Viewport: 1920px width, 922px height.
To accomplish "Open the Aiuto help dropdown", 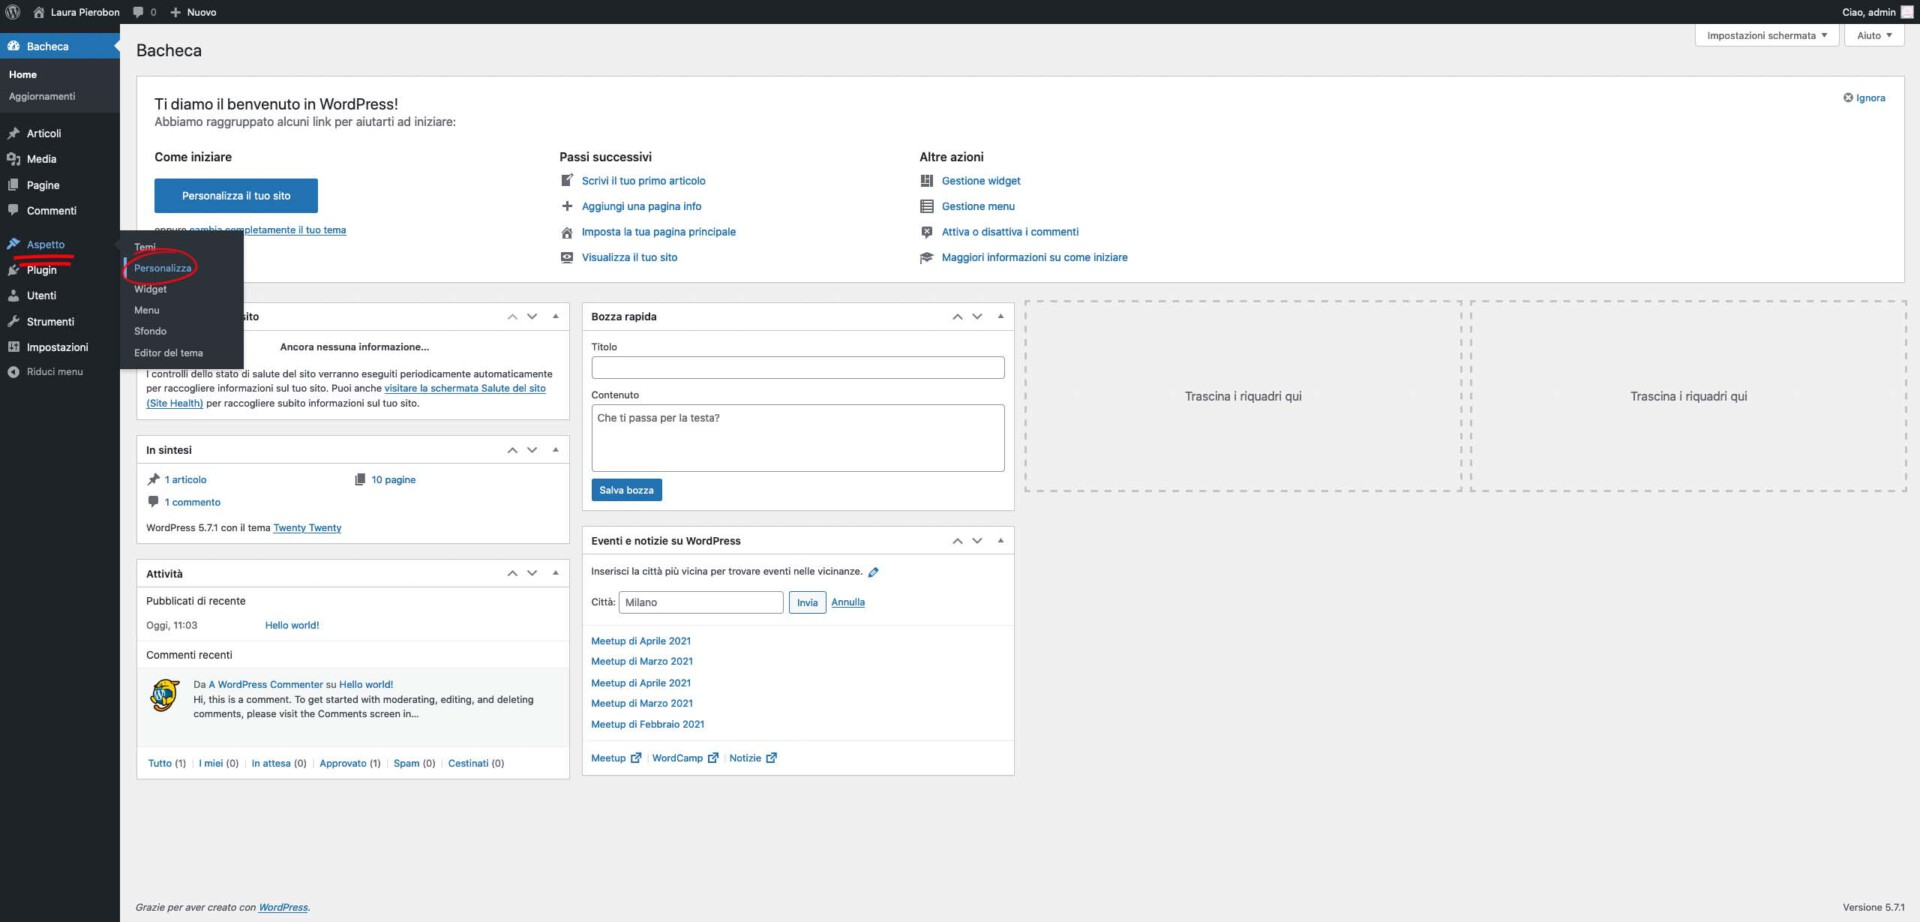I will (x=1874, y=35).
